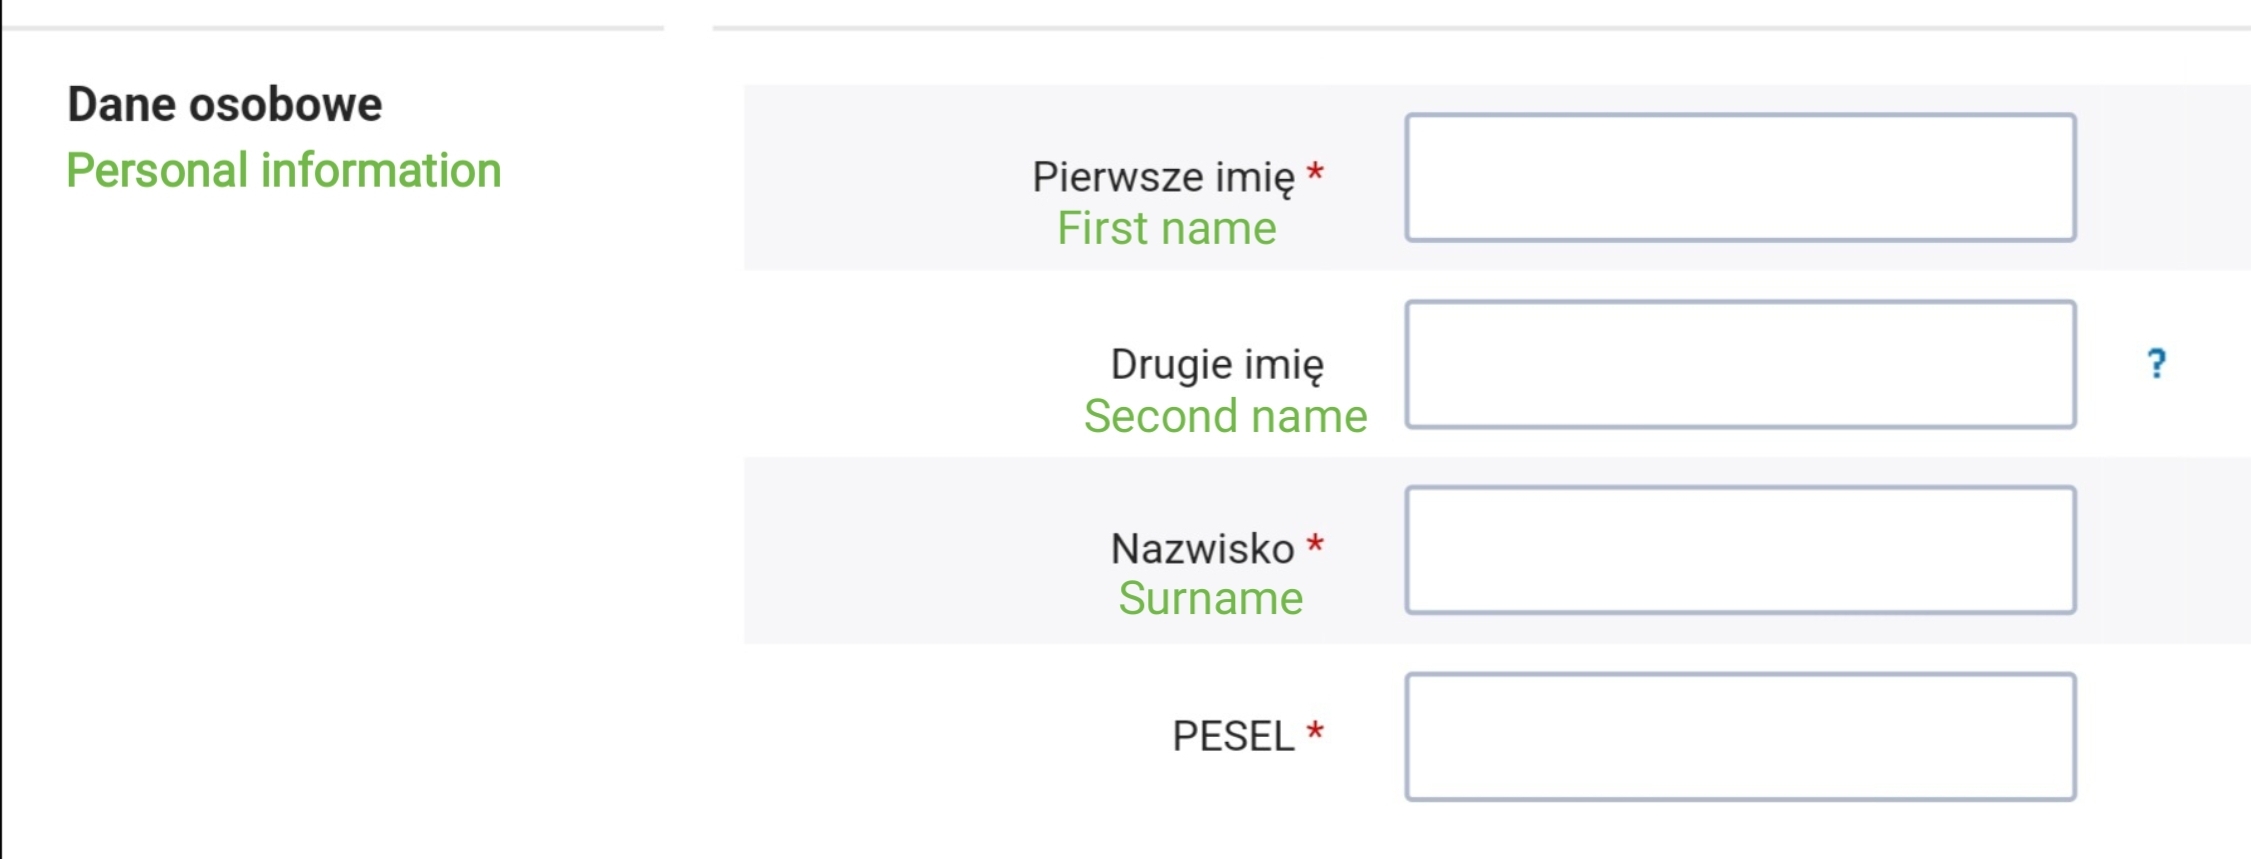Click the green "Surname" translation text
This screenshot has width=2251, height=859.
pos(1210,599)
